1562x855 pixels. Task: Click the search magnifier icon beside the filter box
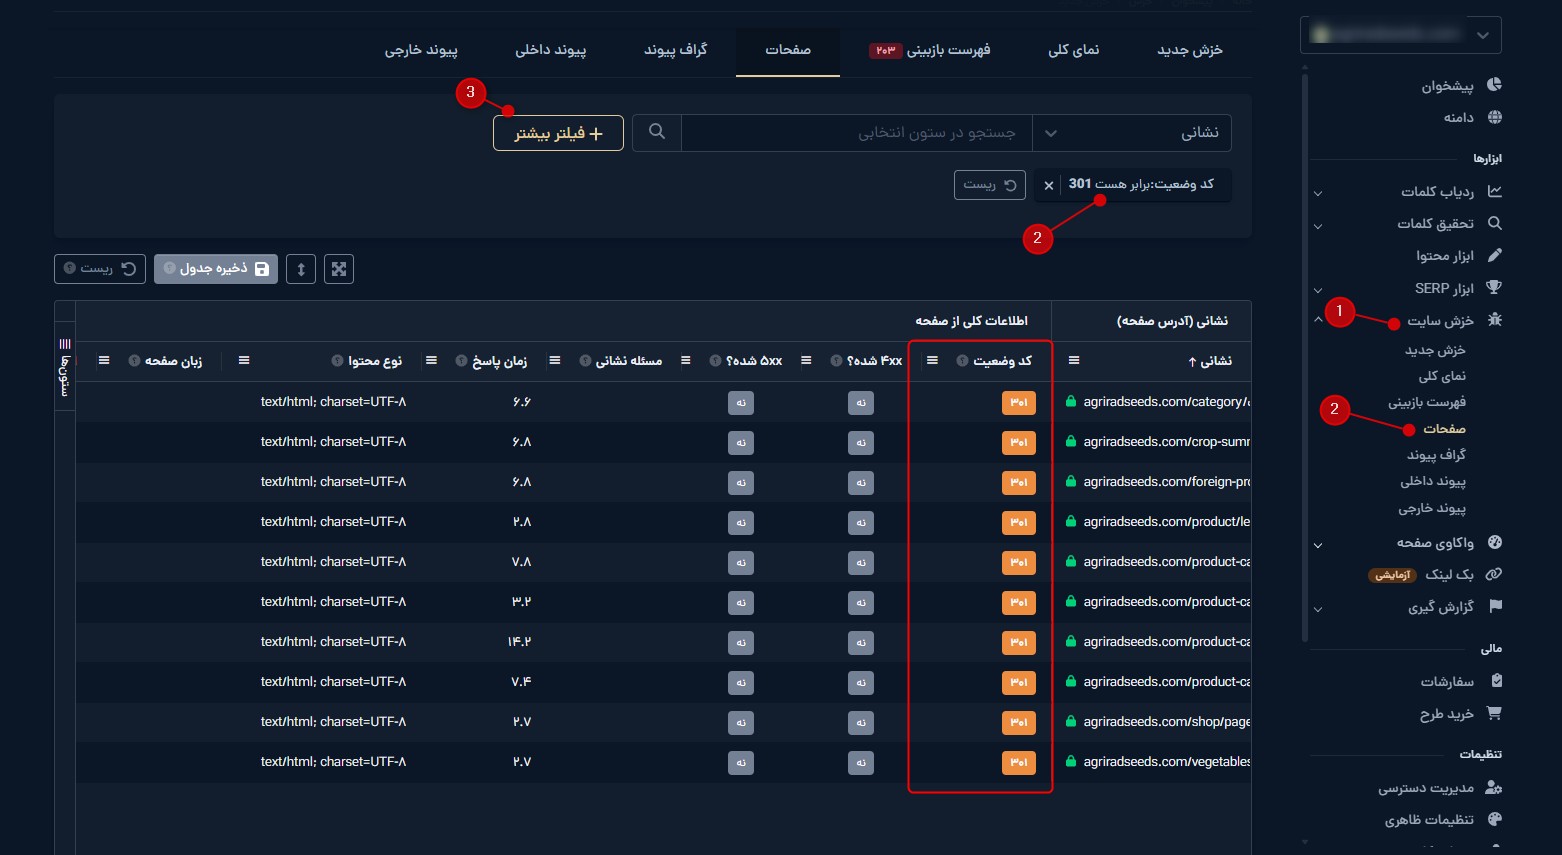[657, 132]
